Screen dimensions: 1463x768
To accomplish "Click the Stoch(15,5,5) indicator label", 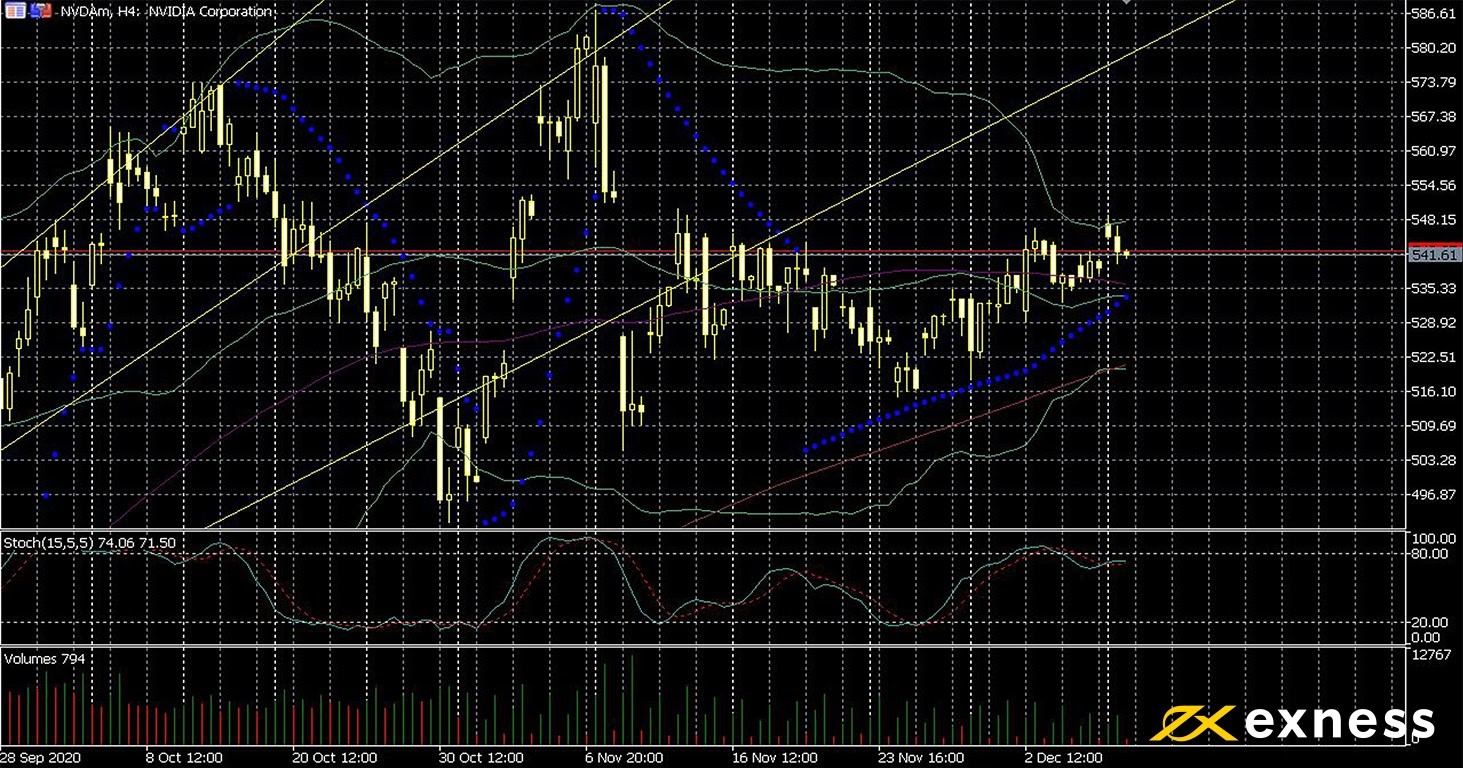I will [x=90, y=542].
